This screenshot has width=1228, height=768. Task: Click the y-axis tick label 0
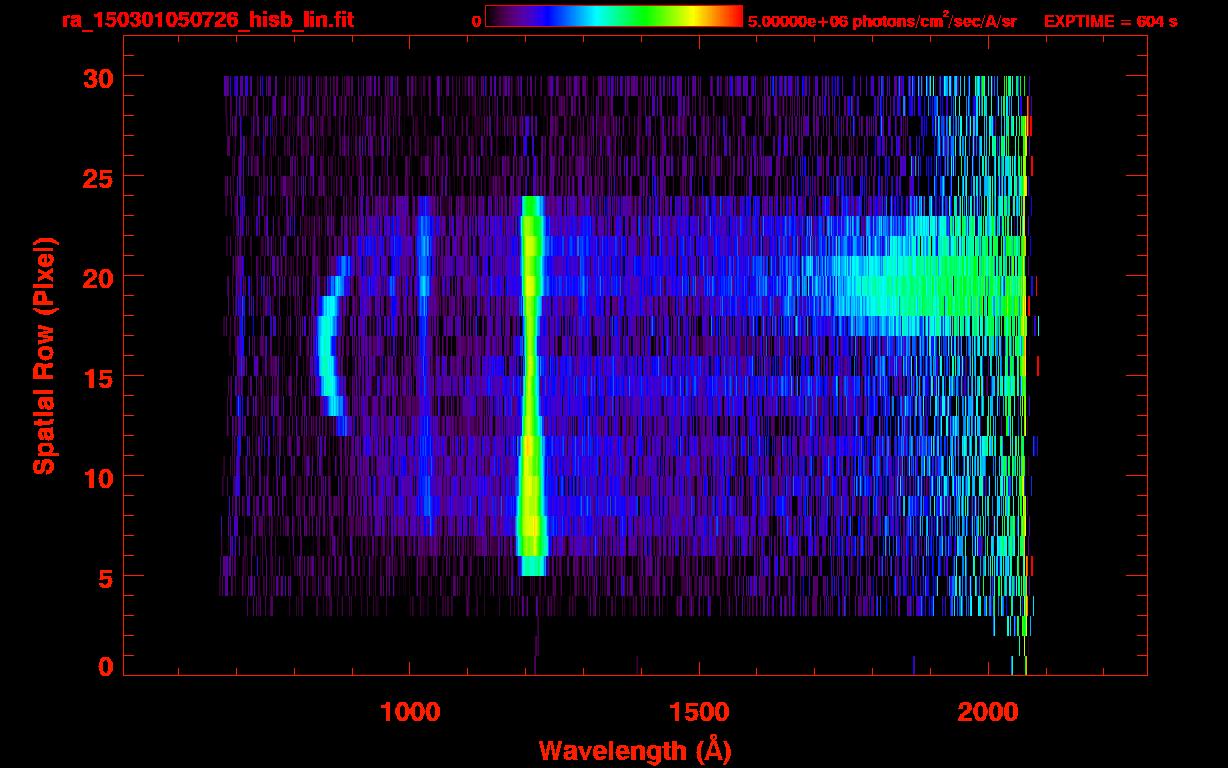tap(104, 666)
